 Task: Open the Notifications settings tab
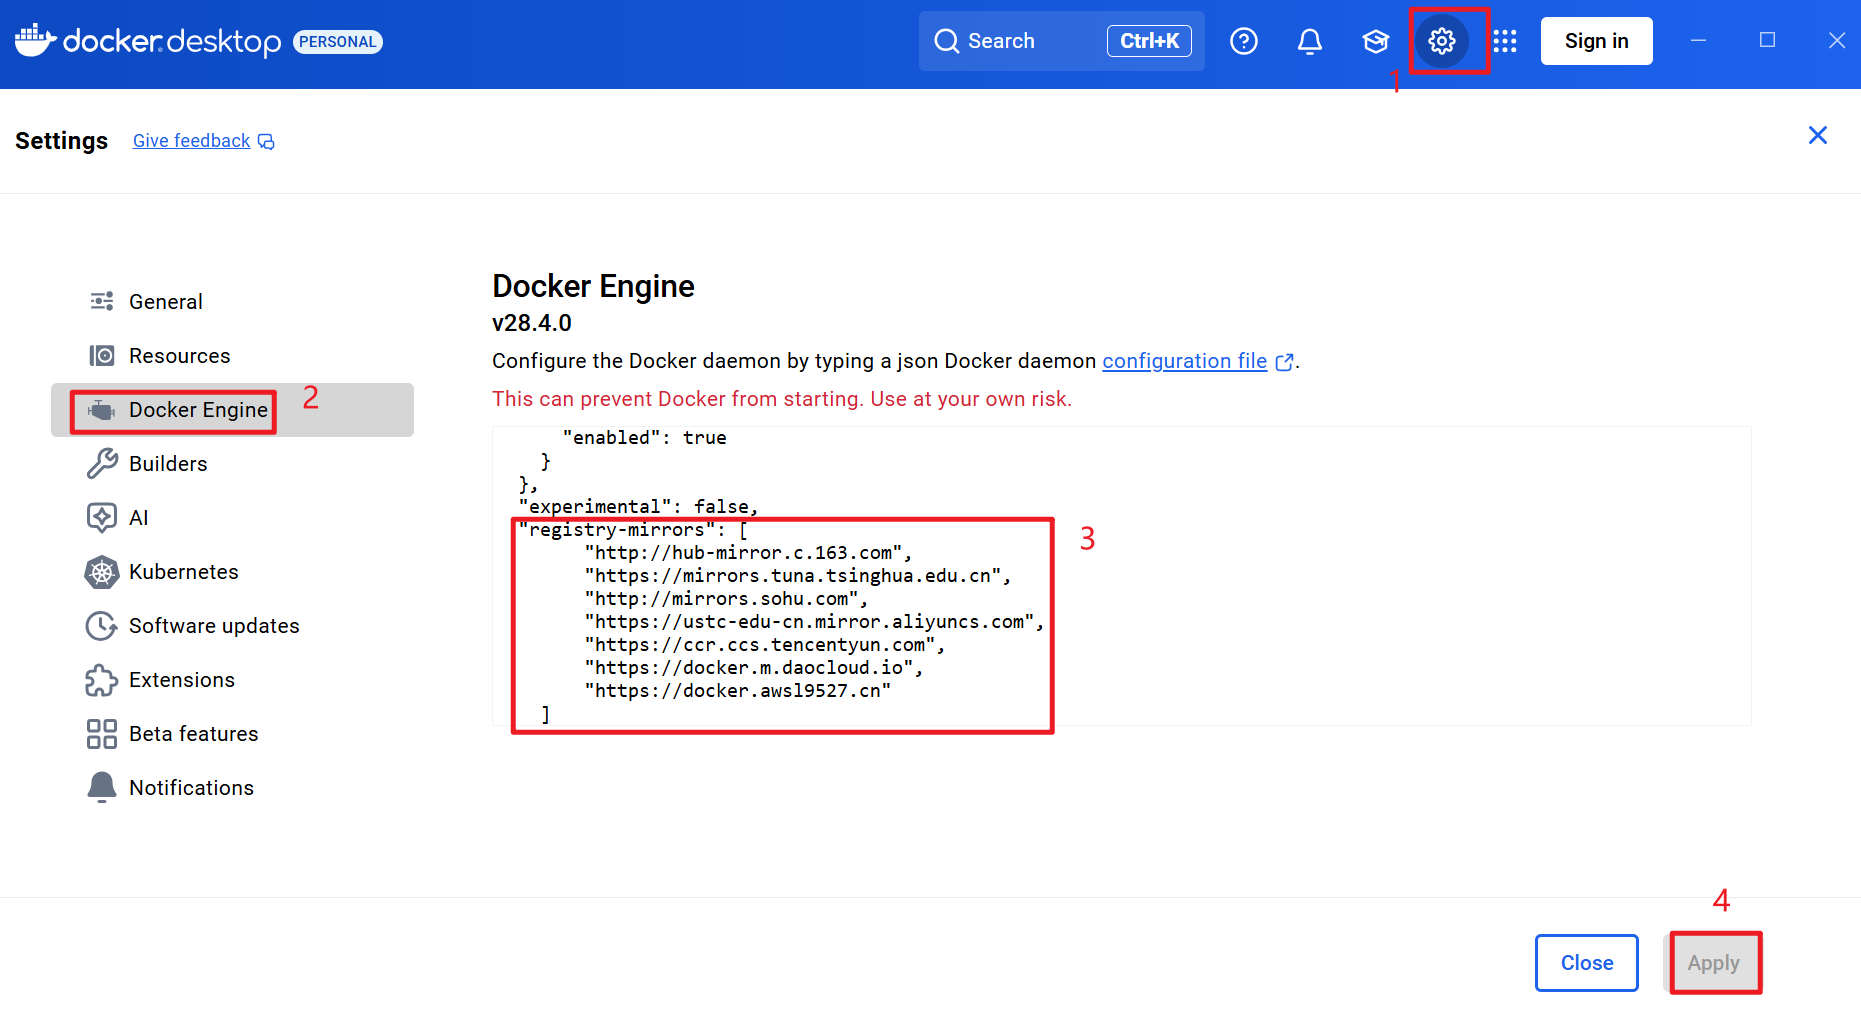click(x=232, y=787)
